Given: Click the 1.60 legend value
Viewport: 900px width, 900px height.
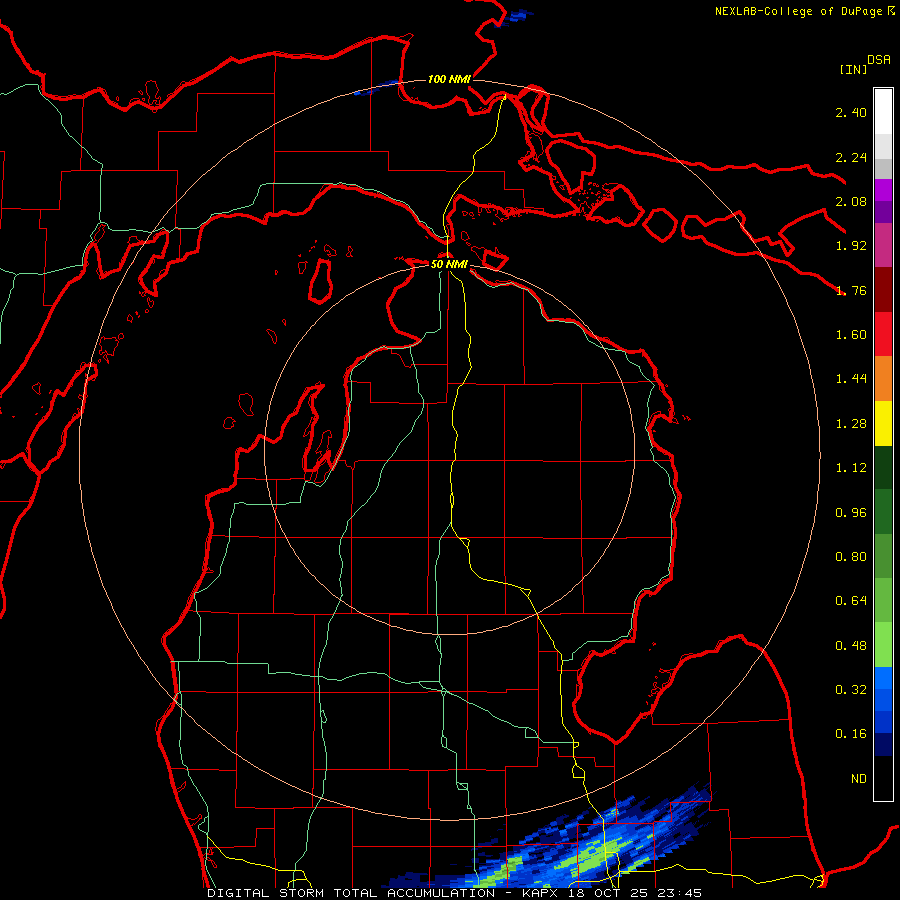Looking at the screenshot, I should (851, 335).
